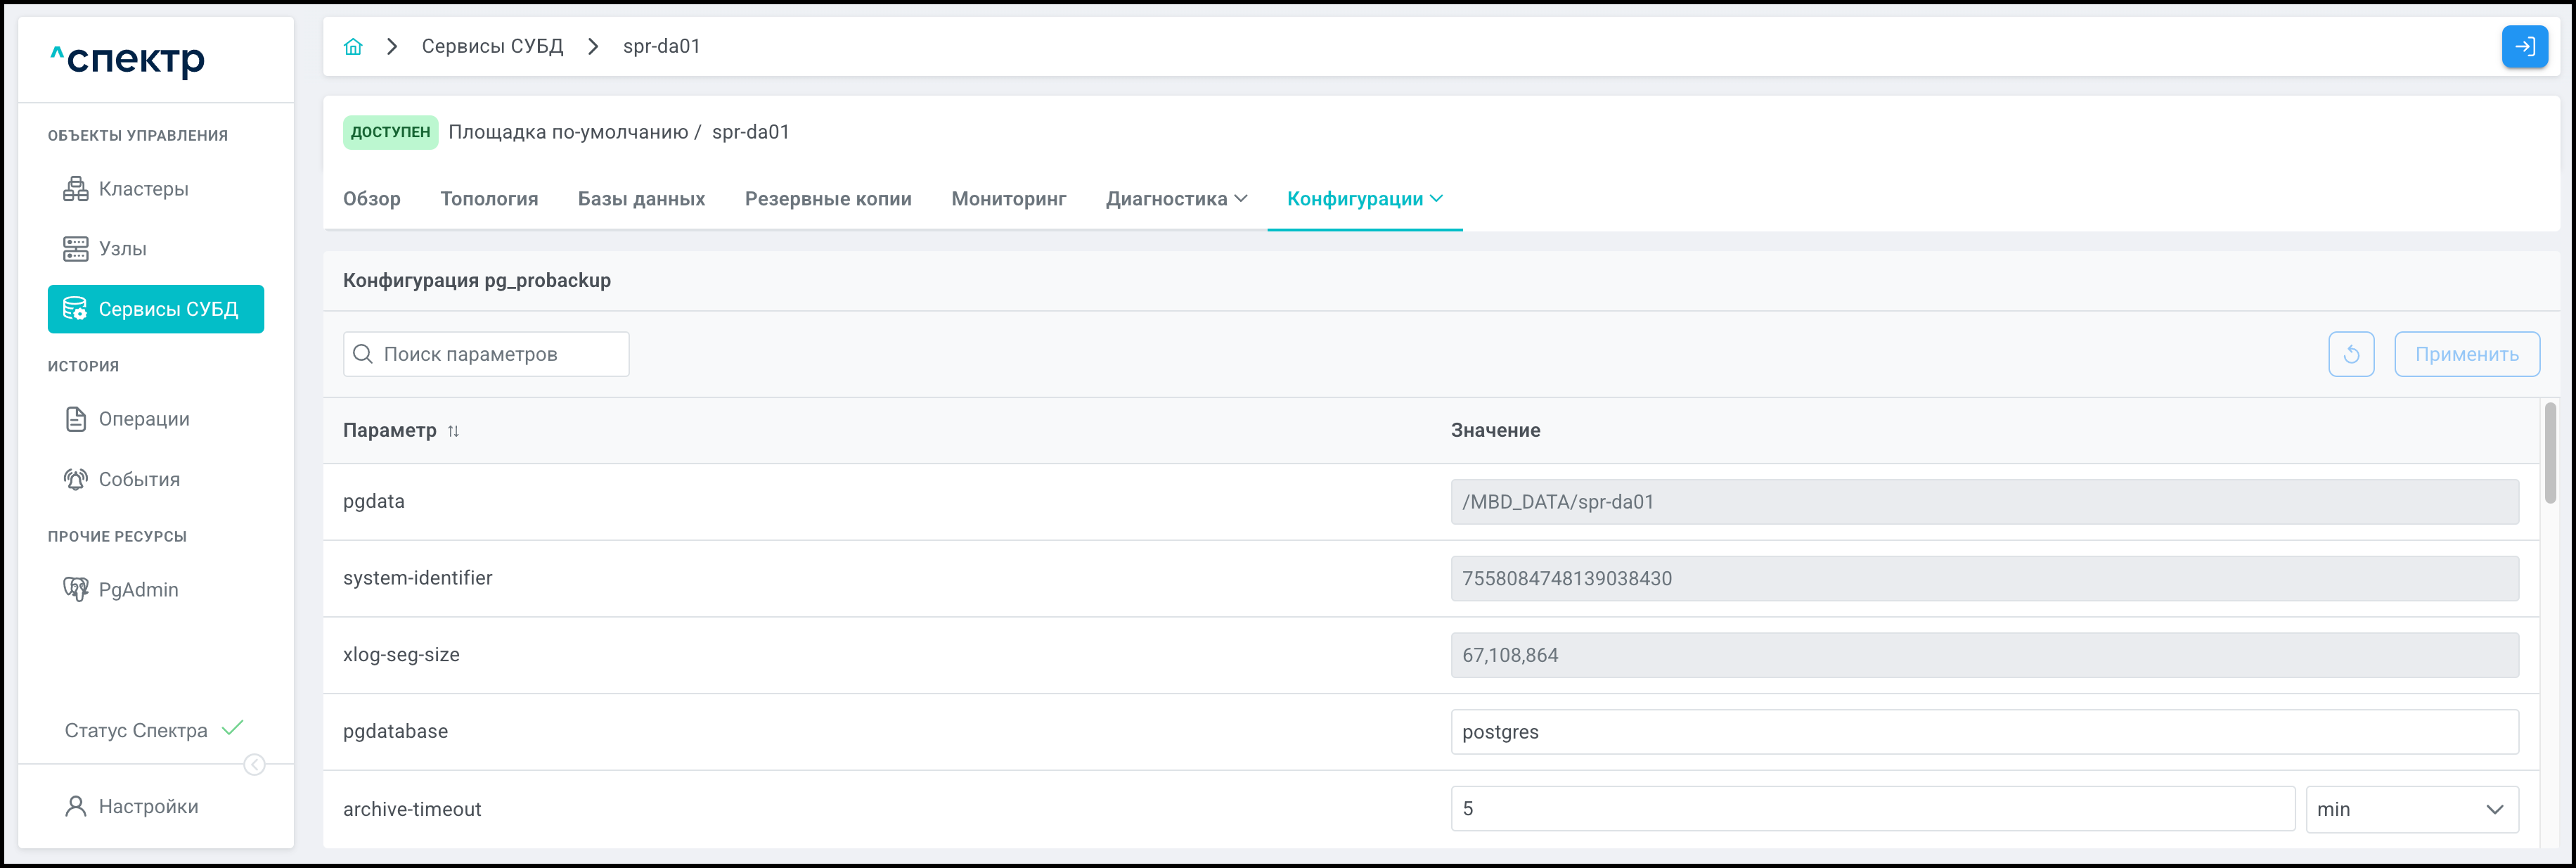Switch to the Резервные копии tab
The height and width of the screenshot is (868, 2576).
coord(828,199)
